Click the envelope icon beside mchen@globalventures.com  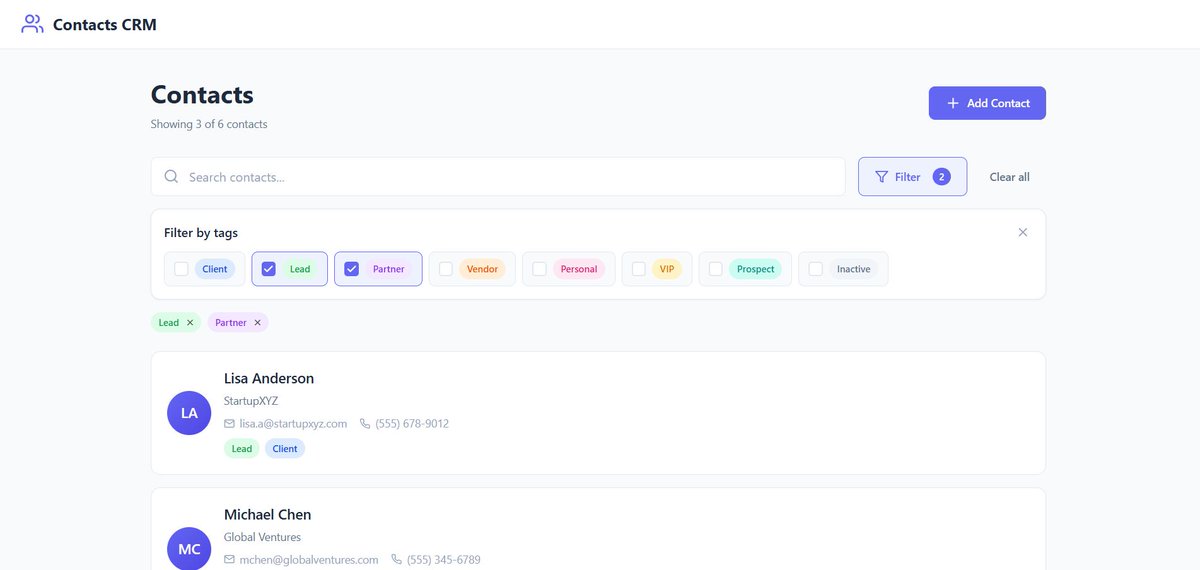(x=230, y=560)
